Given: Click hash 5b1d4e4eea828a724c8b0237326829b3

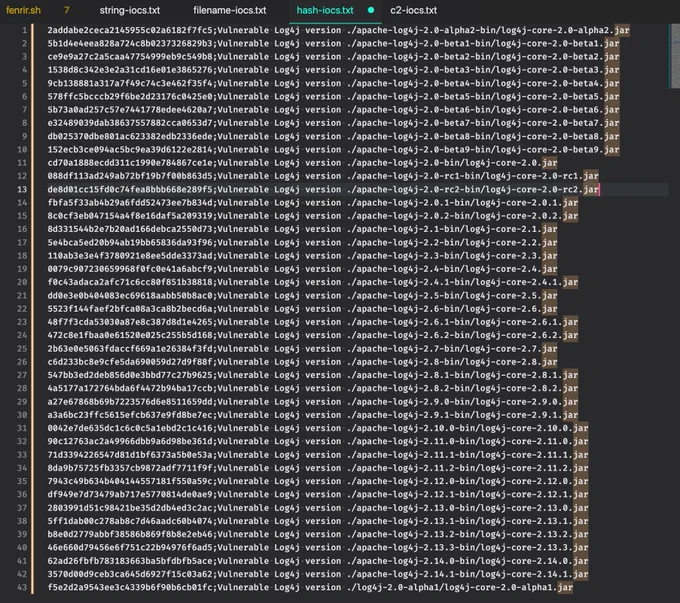Looking at the screenshot, I should [131, 43].
